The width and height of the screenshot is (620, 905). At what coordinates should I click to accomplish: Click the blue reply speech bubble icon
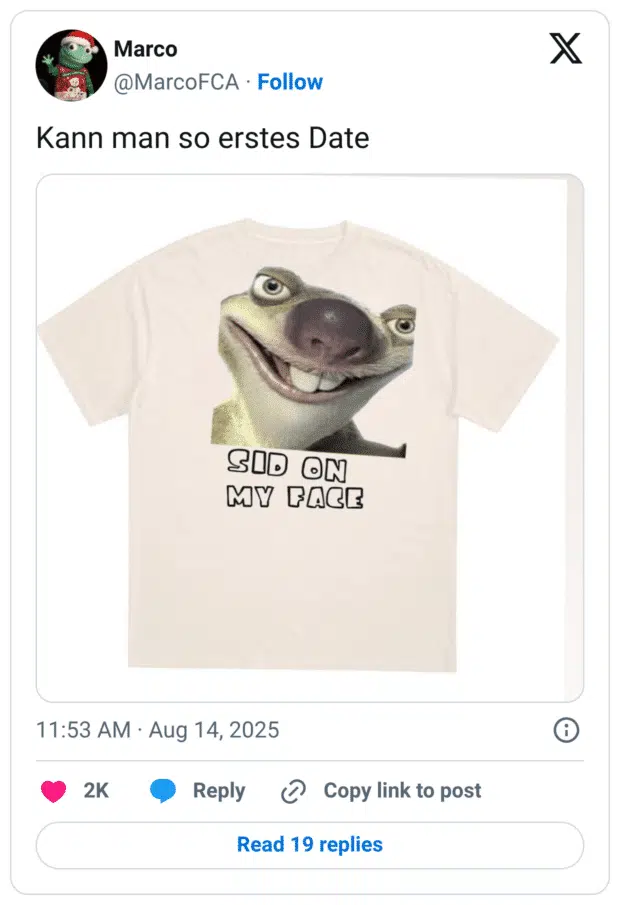163,791
